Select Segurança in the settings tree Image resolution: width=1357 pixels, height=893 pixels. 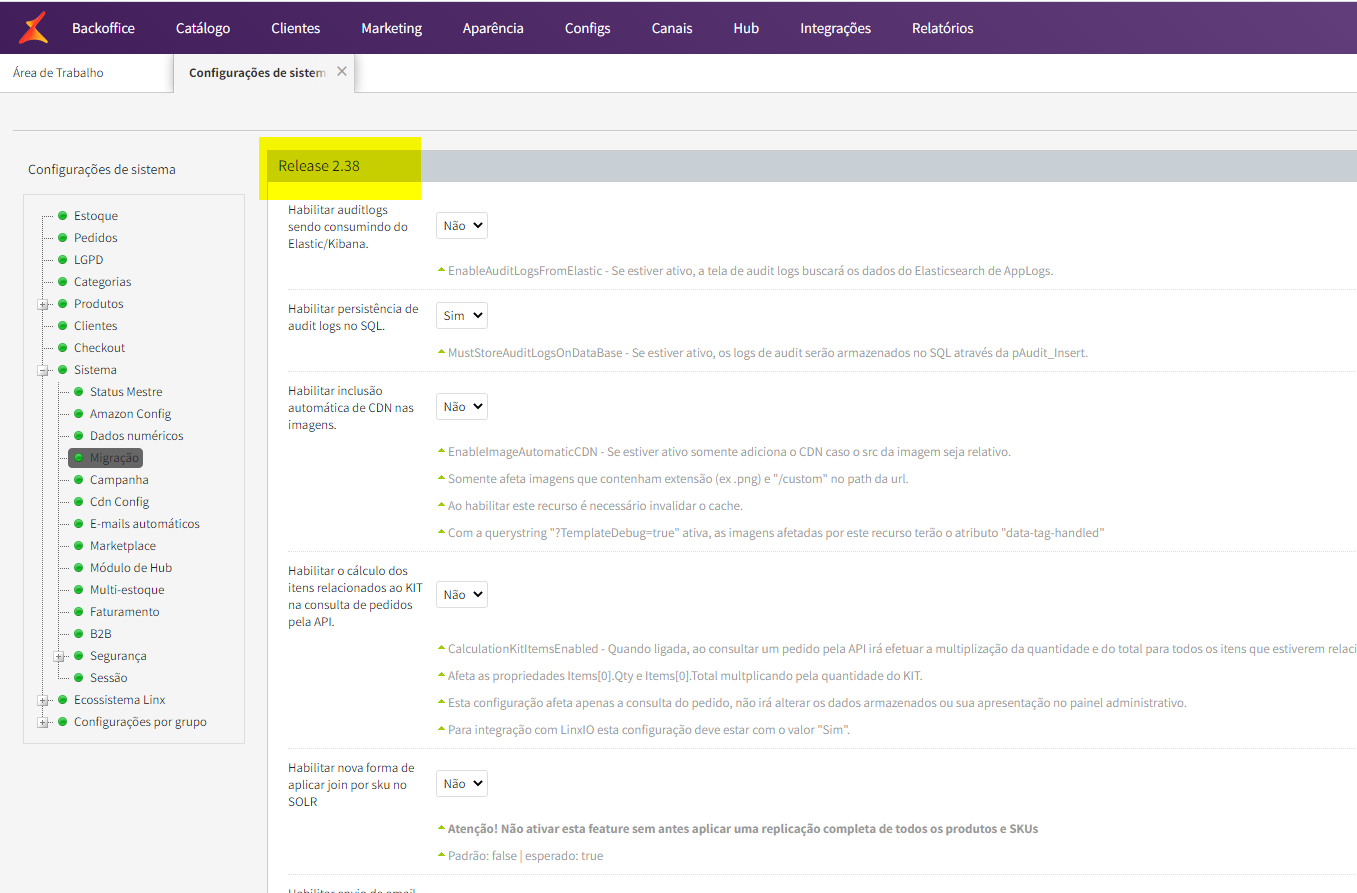point(118,656)
